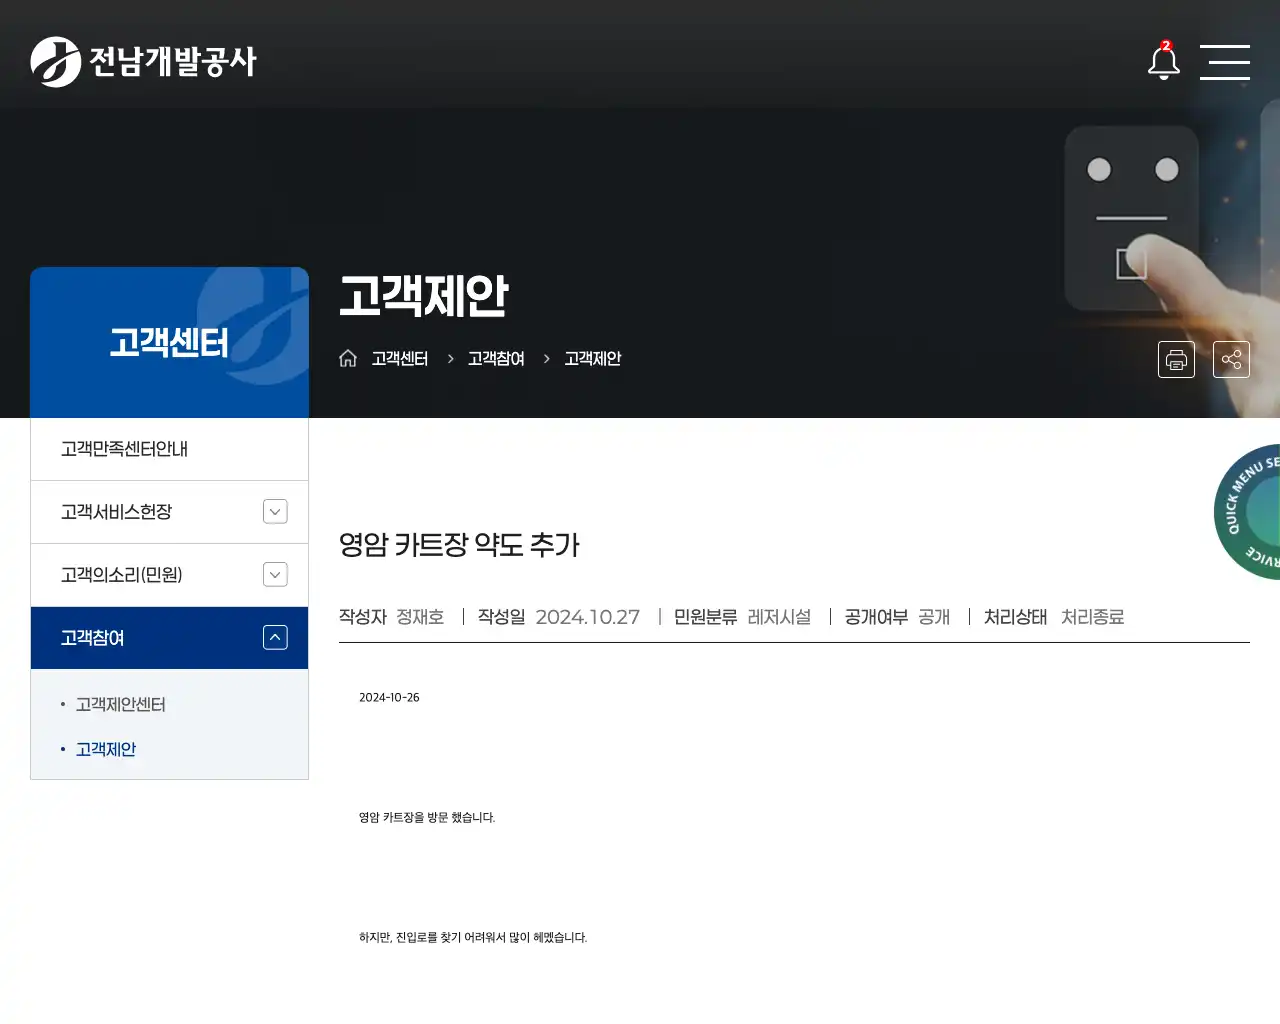Open 고객만족센터안내 in side menu
The image size is (1280, 1024).
(x=169, y=449)
